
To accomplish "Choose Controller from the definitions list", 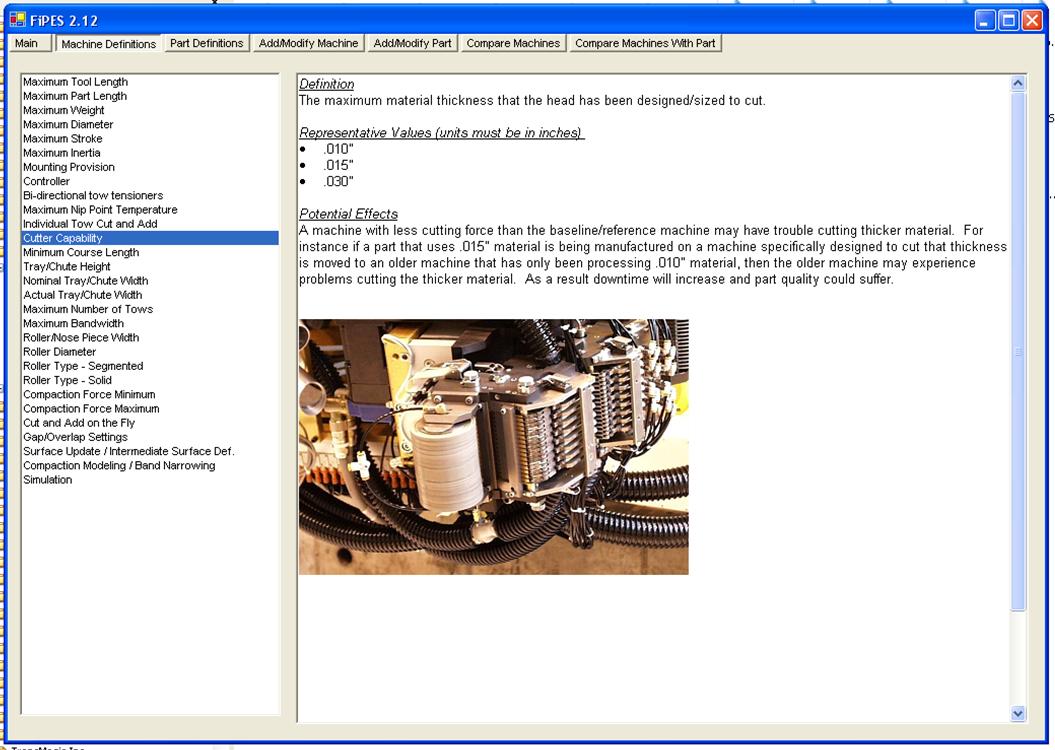I will click(47, 182).
